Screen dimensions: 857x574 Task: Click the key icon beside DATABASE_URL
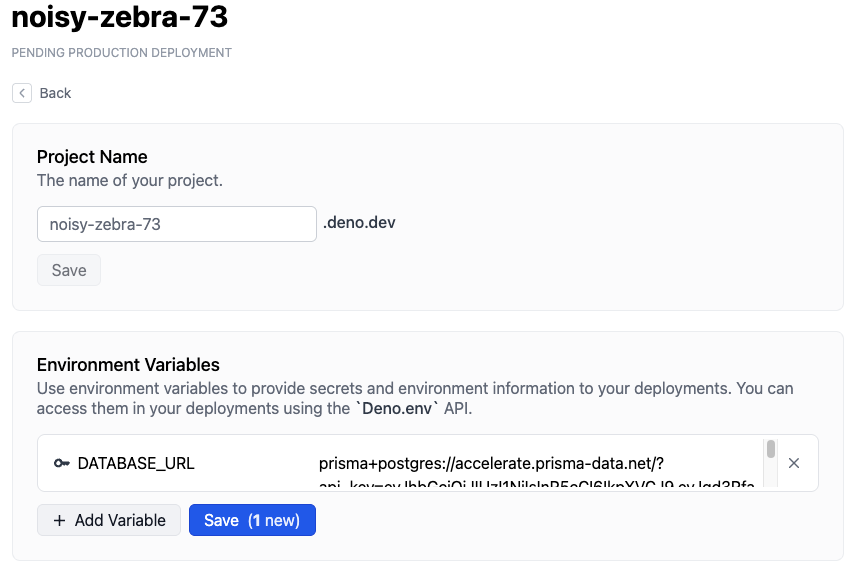pyautogui.click(x=62, y=463)
